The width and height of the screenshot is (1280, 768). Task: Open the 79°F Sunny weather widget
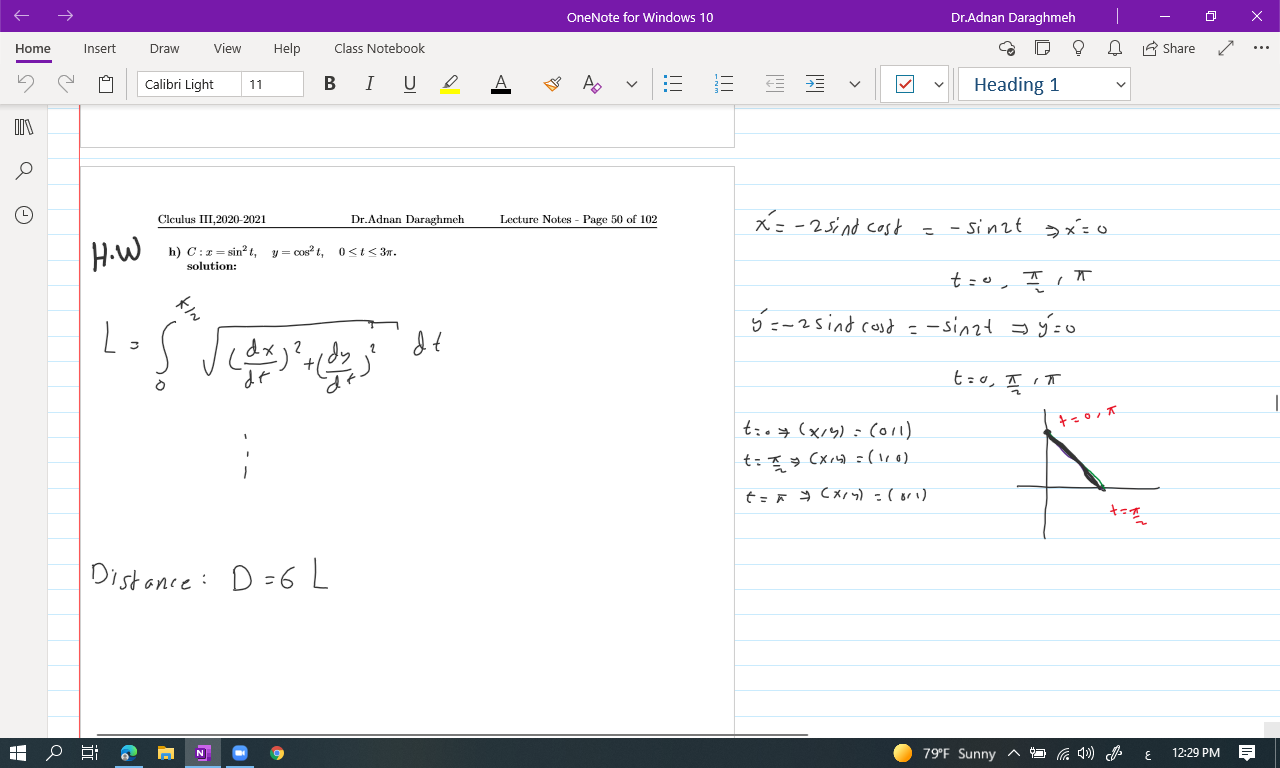[944, 753]
